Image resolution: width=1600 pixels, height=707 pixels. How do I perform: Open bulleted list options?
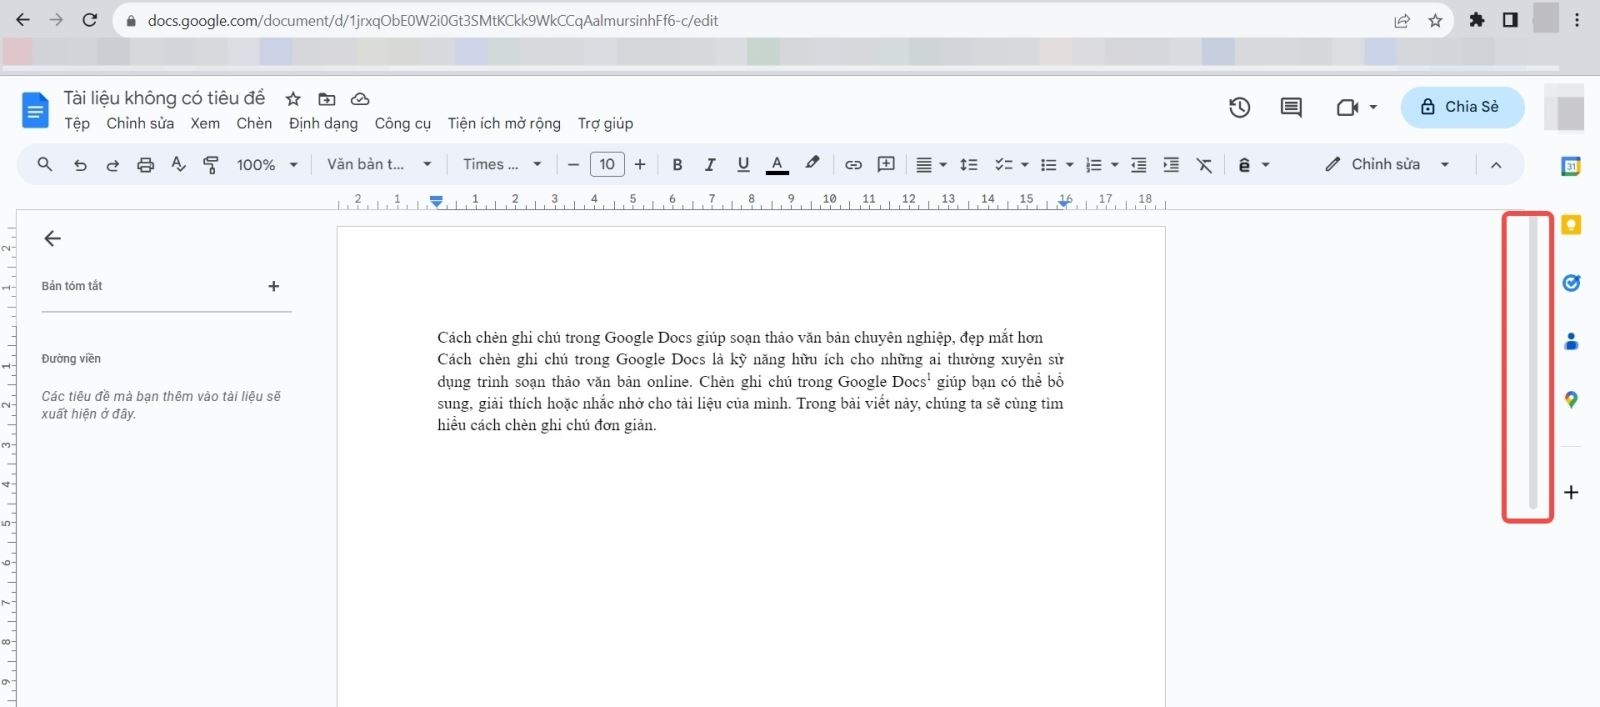[1056, 165]
